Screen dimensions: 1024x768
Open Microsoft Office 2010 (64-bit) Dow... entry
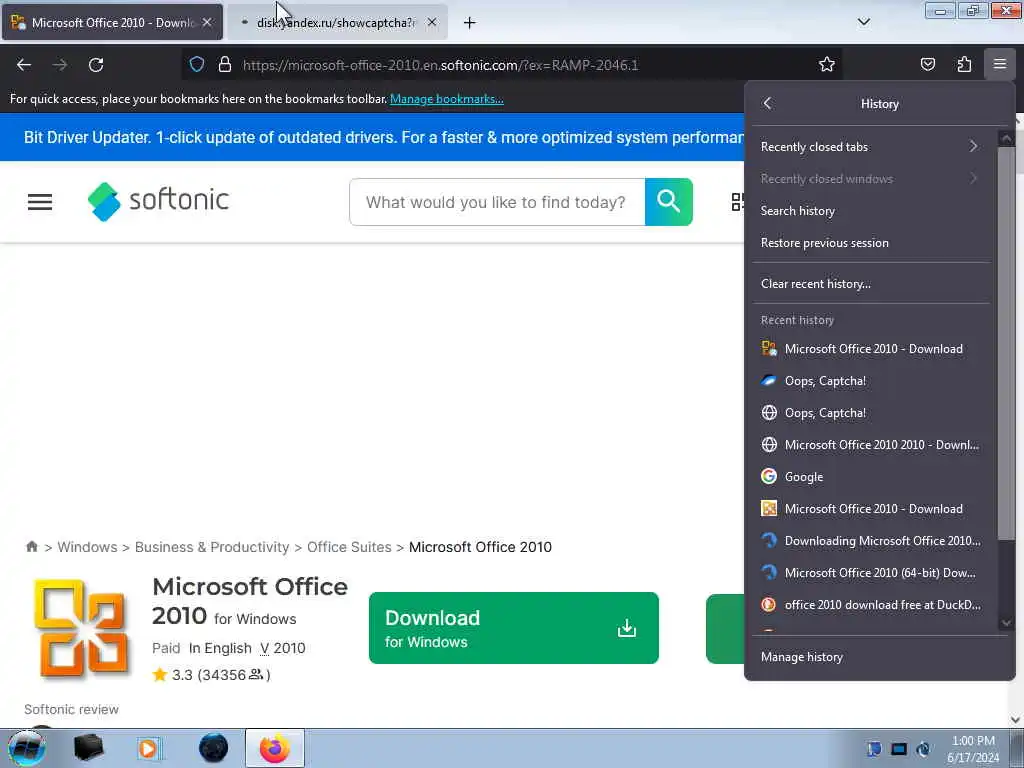pos(871,573)
